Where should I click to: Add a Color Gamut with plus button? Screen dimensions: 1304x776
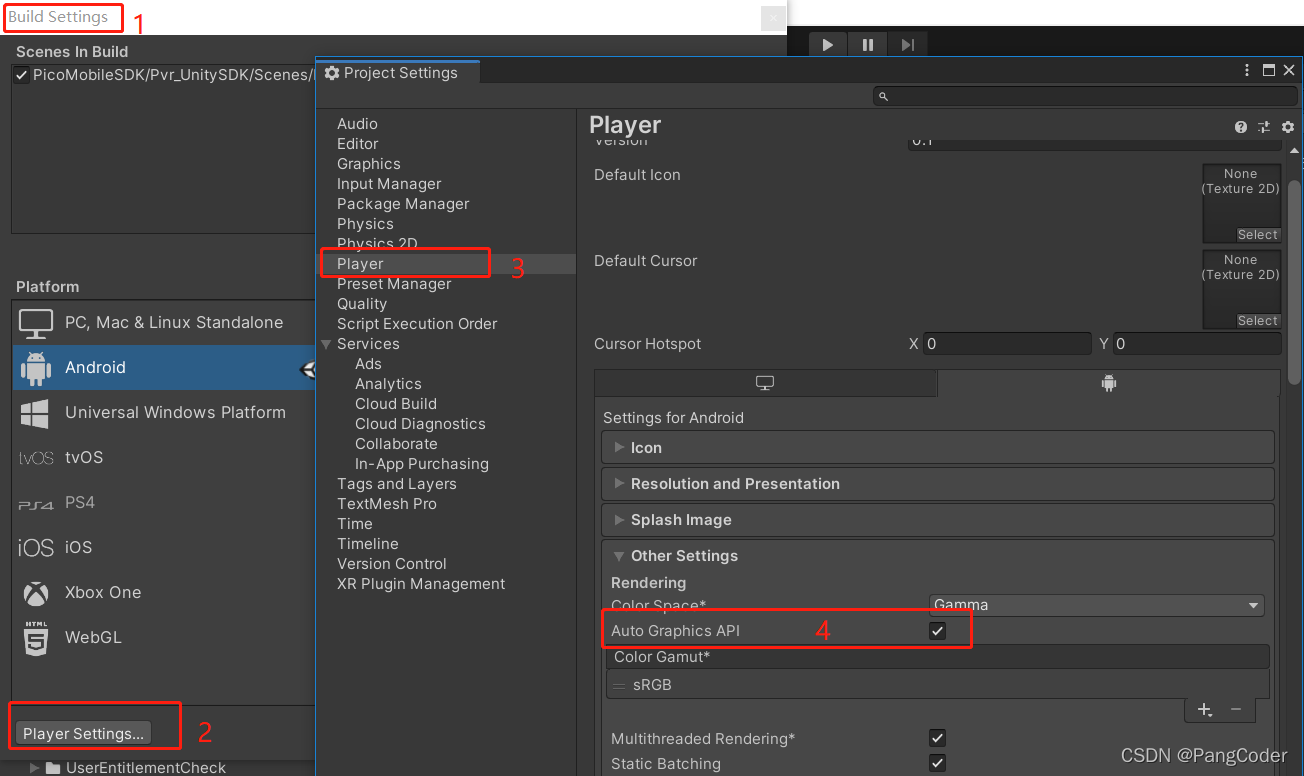point(1204,710)
